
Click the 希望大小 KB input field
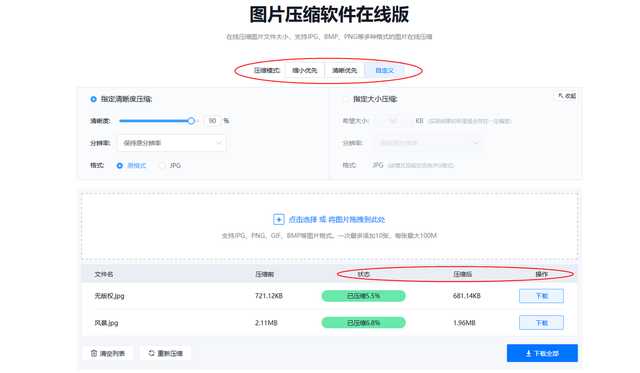tap(393, 121)
